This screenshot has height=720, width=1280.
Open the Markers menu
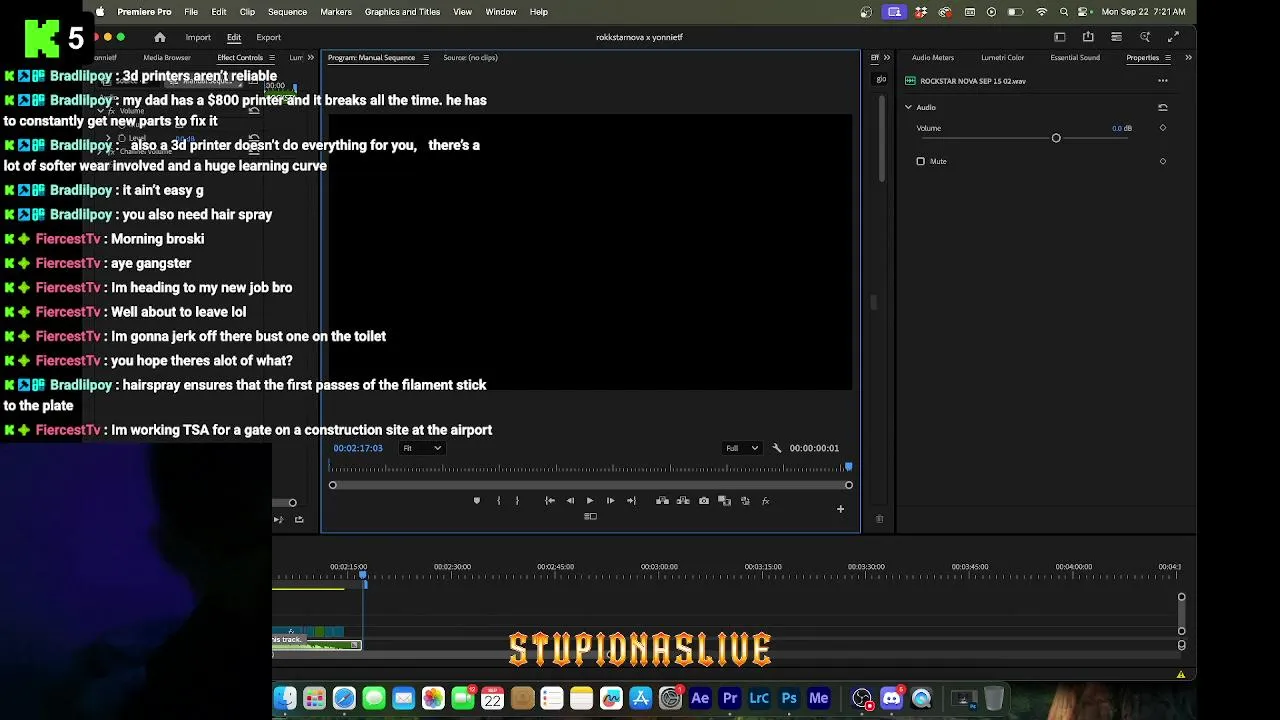[x=335, y=12]
